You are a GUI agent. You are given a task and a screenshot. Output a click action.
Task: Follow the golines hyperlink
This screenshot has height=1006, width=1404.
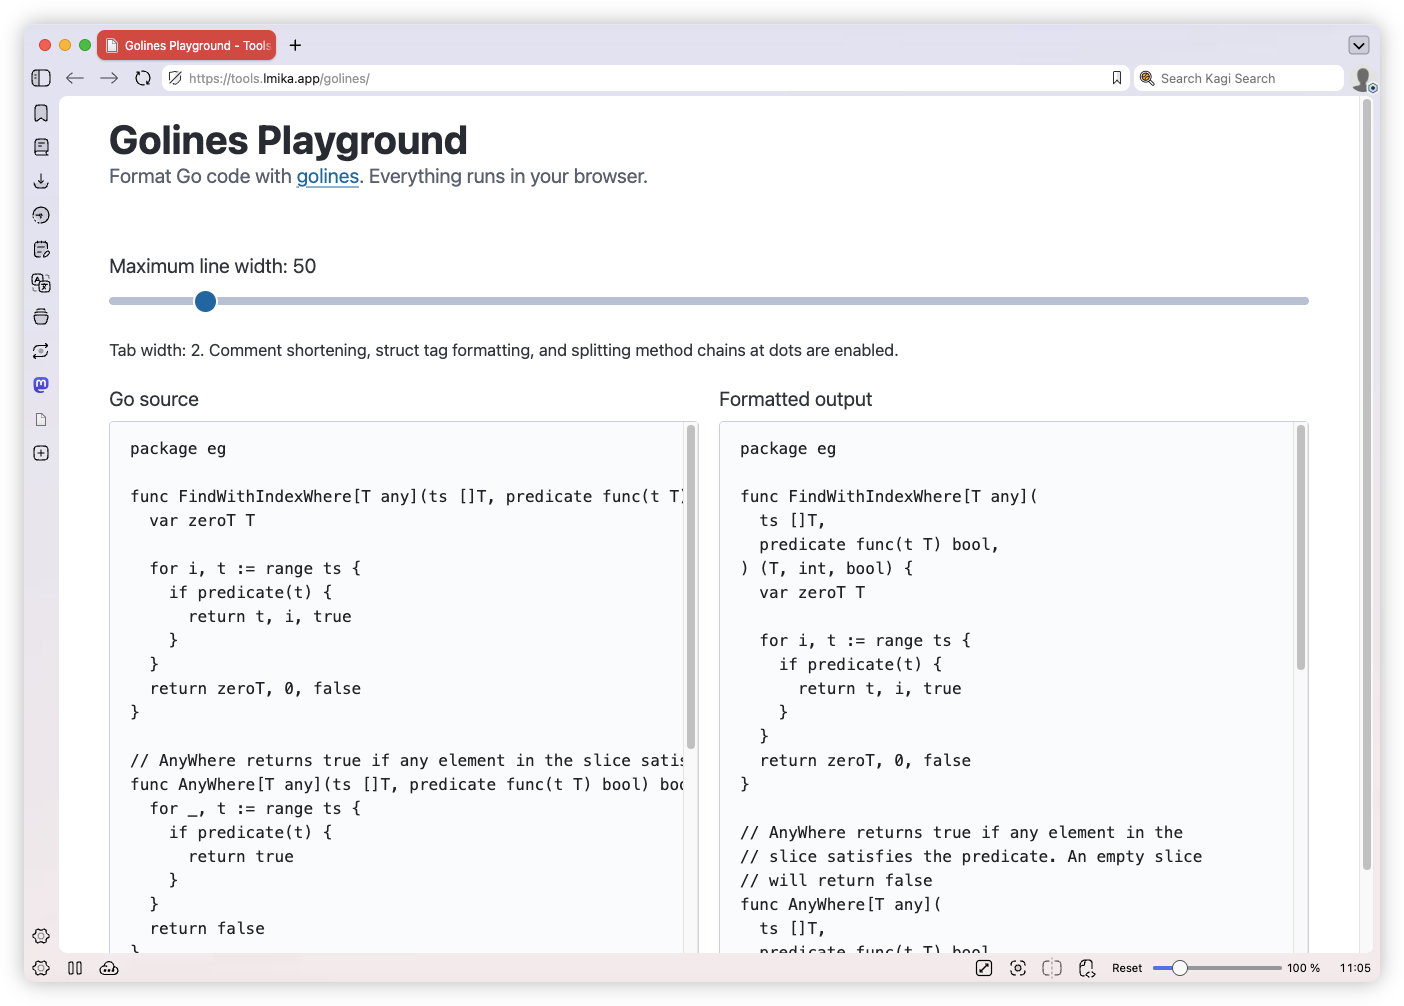click(x=327, y=177)
